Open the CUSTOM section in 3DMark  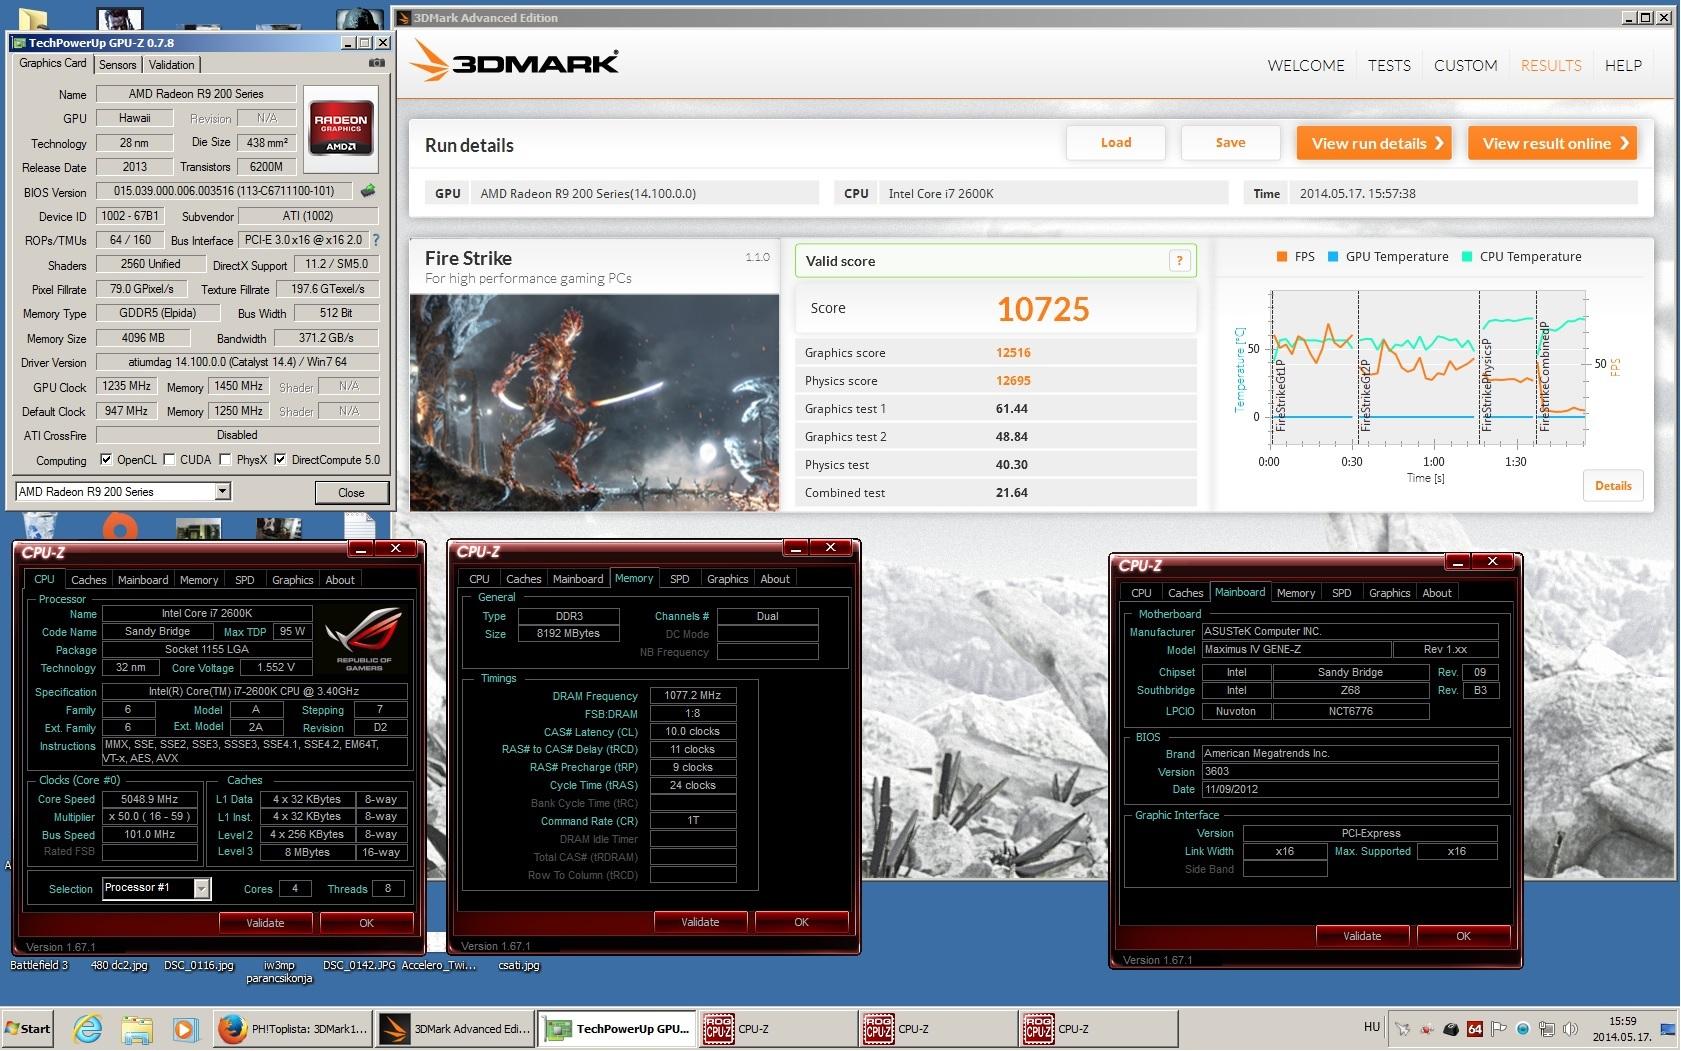(x=1465, y=65)
